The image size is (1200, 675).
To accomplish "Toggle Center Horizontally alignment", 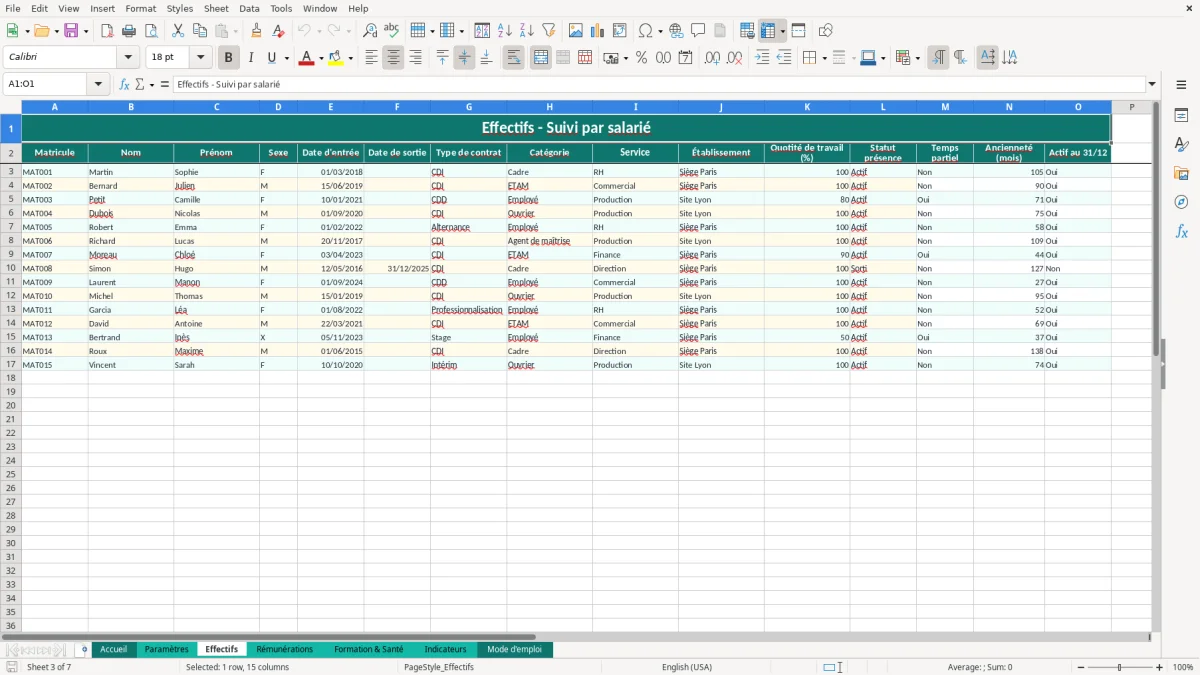I will click(x=393, y=58).
